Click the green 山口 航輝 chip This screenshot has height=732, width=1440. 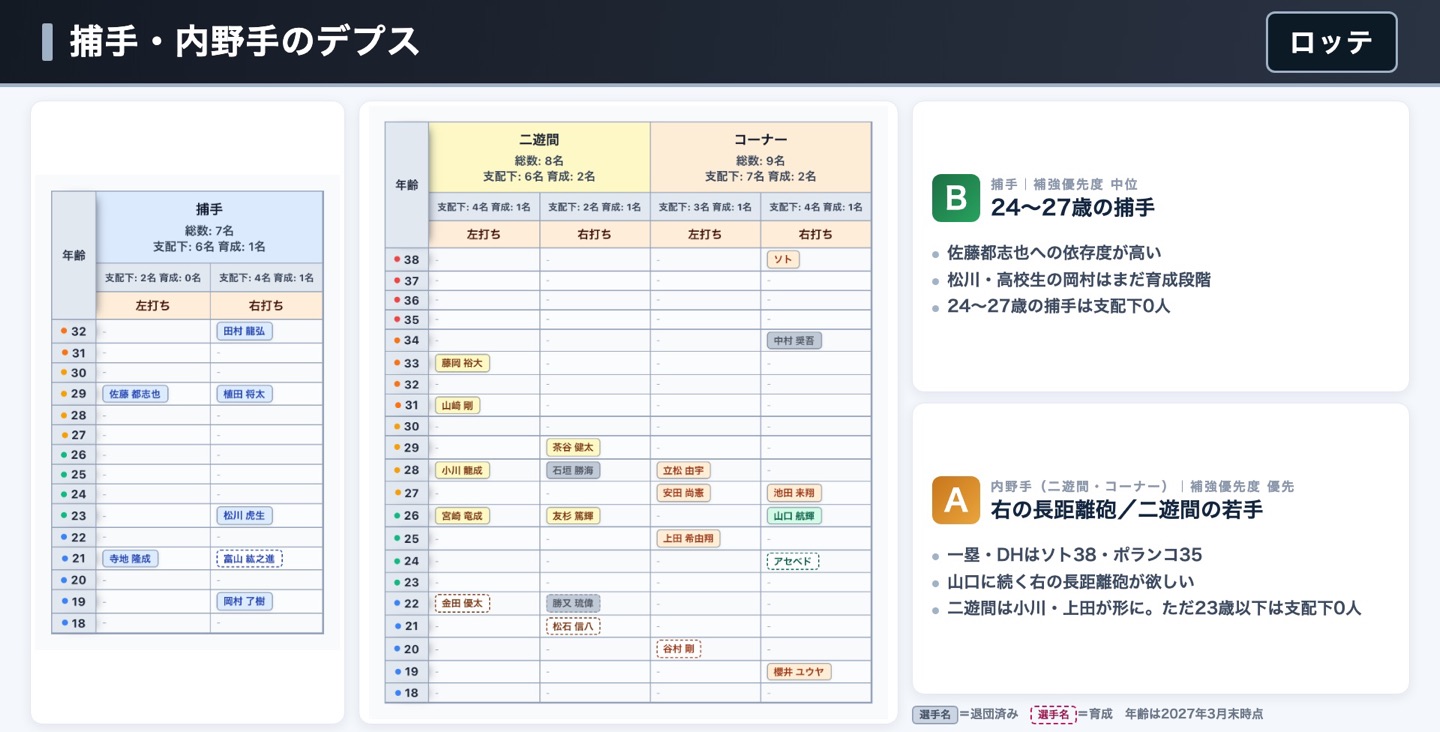pyautogui.click(x=794, y=516)
